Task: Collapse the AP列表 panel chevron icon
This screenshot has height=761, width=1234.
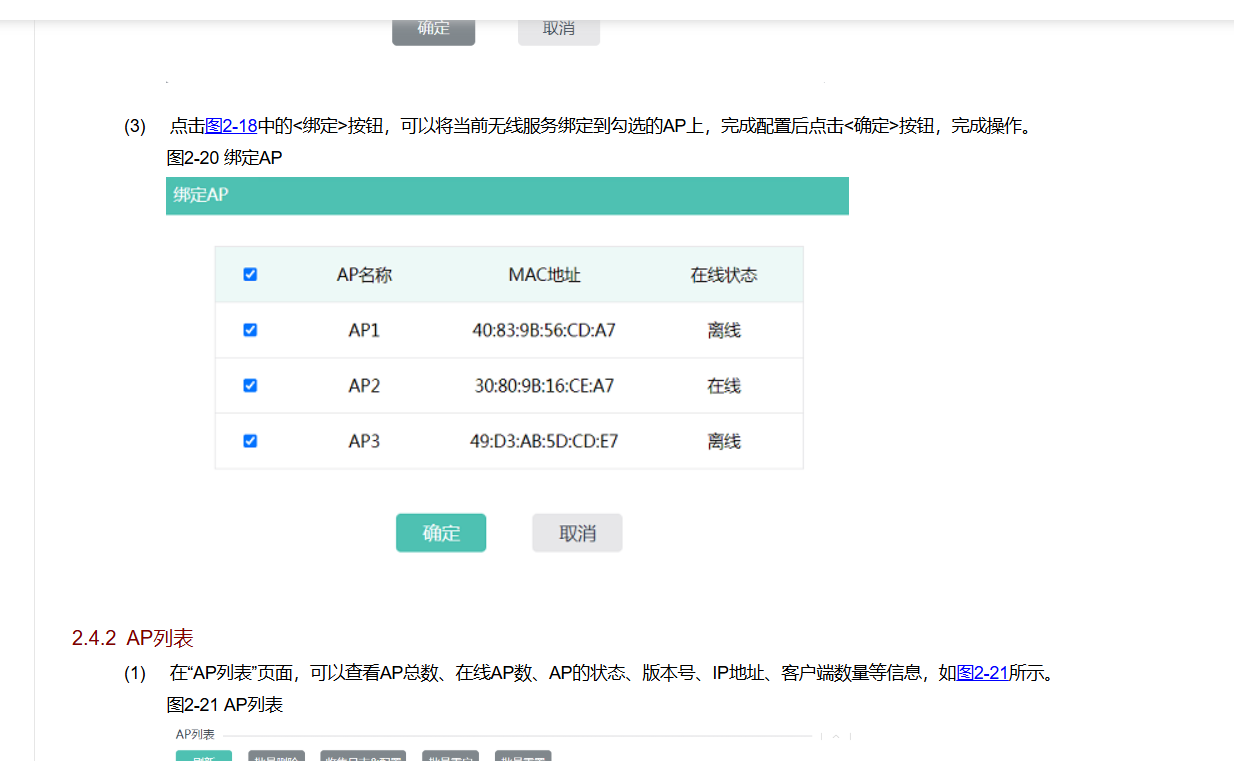Action: point(836,736)
